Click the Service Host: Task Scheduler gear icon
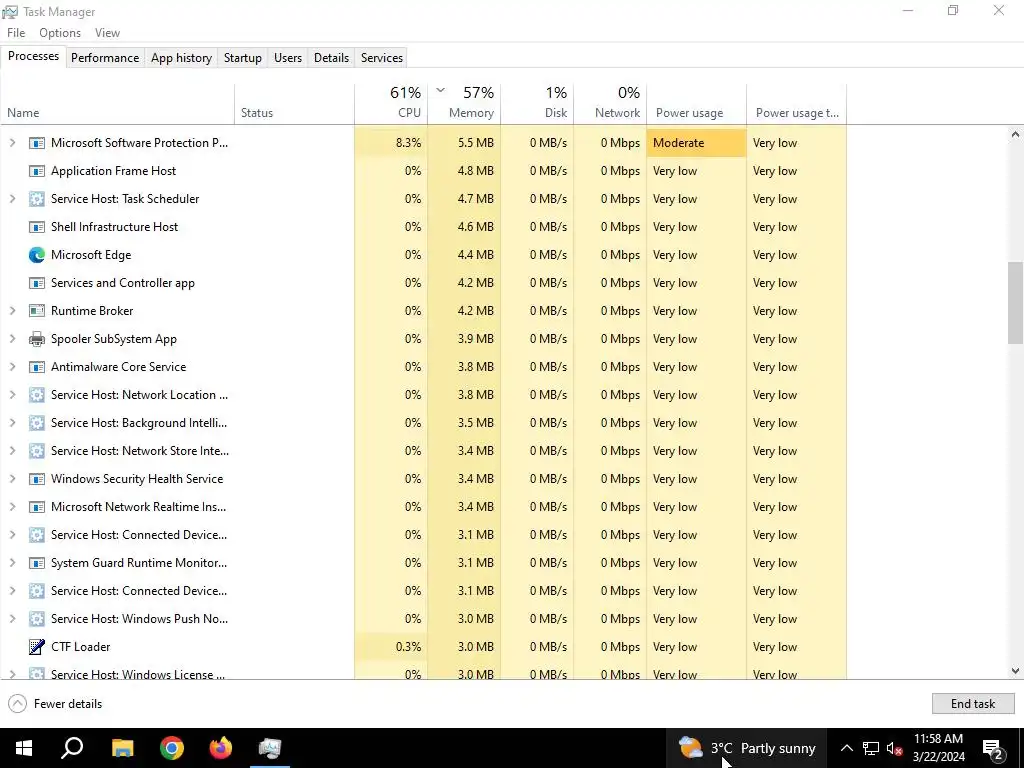 pyautogui.click(x=37, y=199)
